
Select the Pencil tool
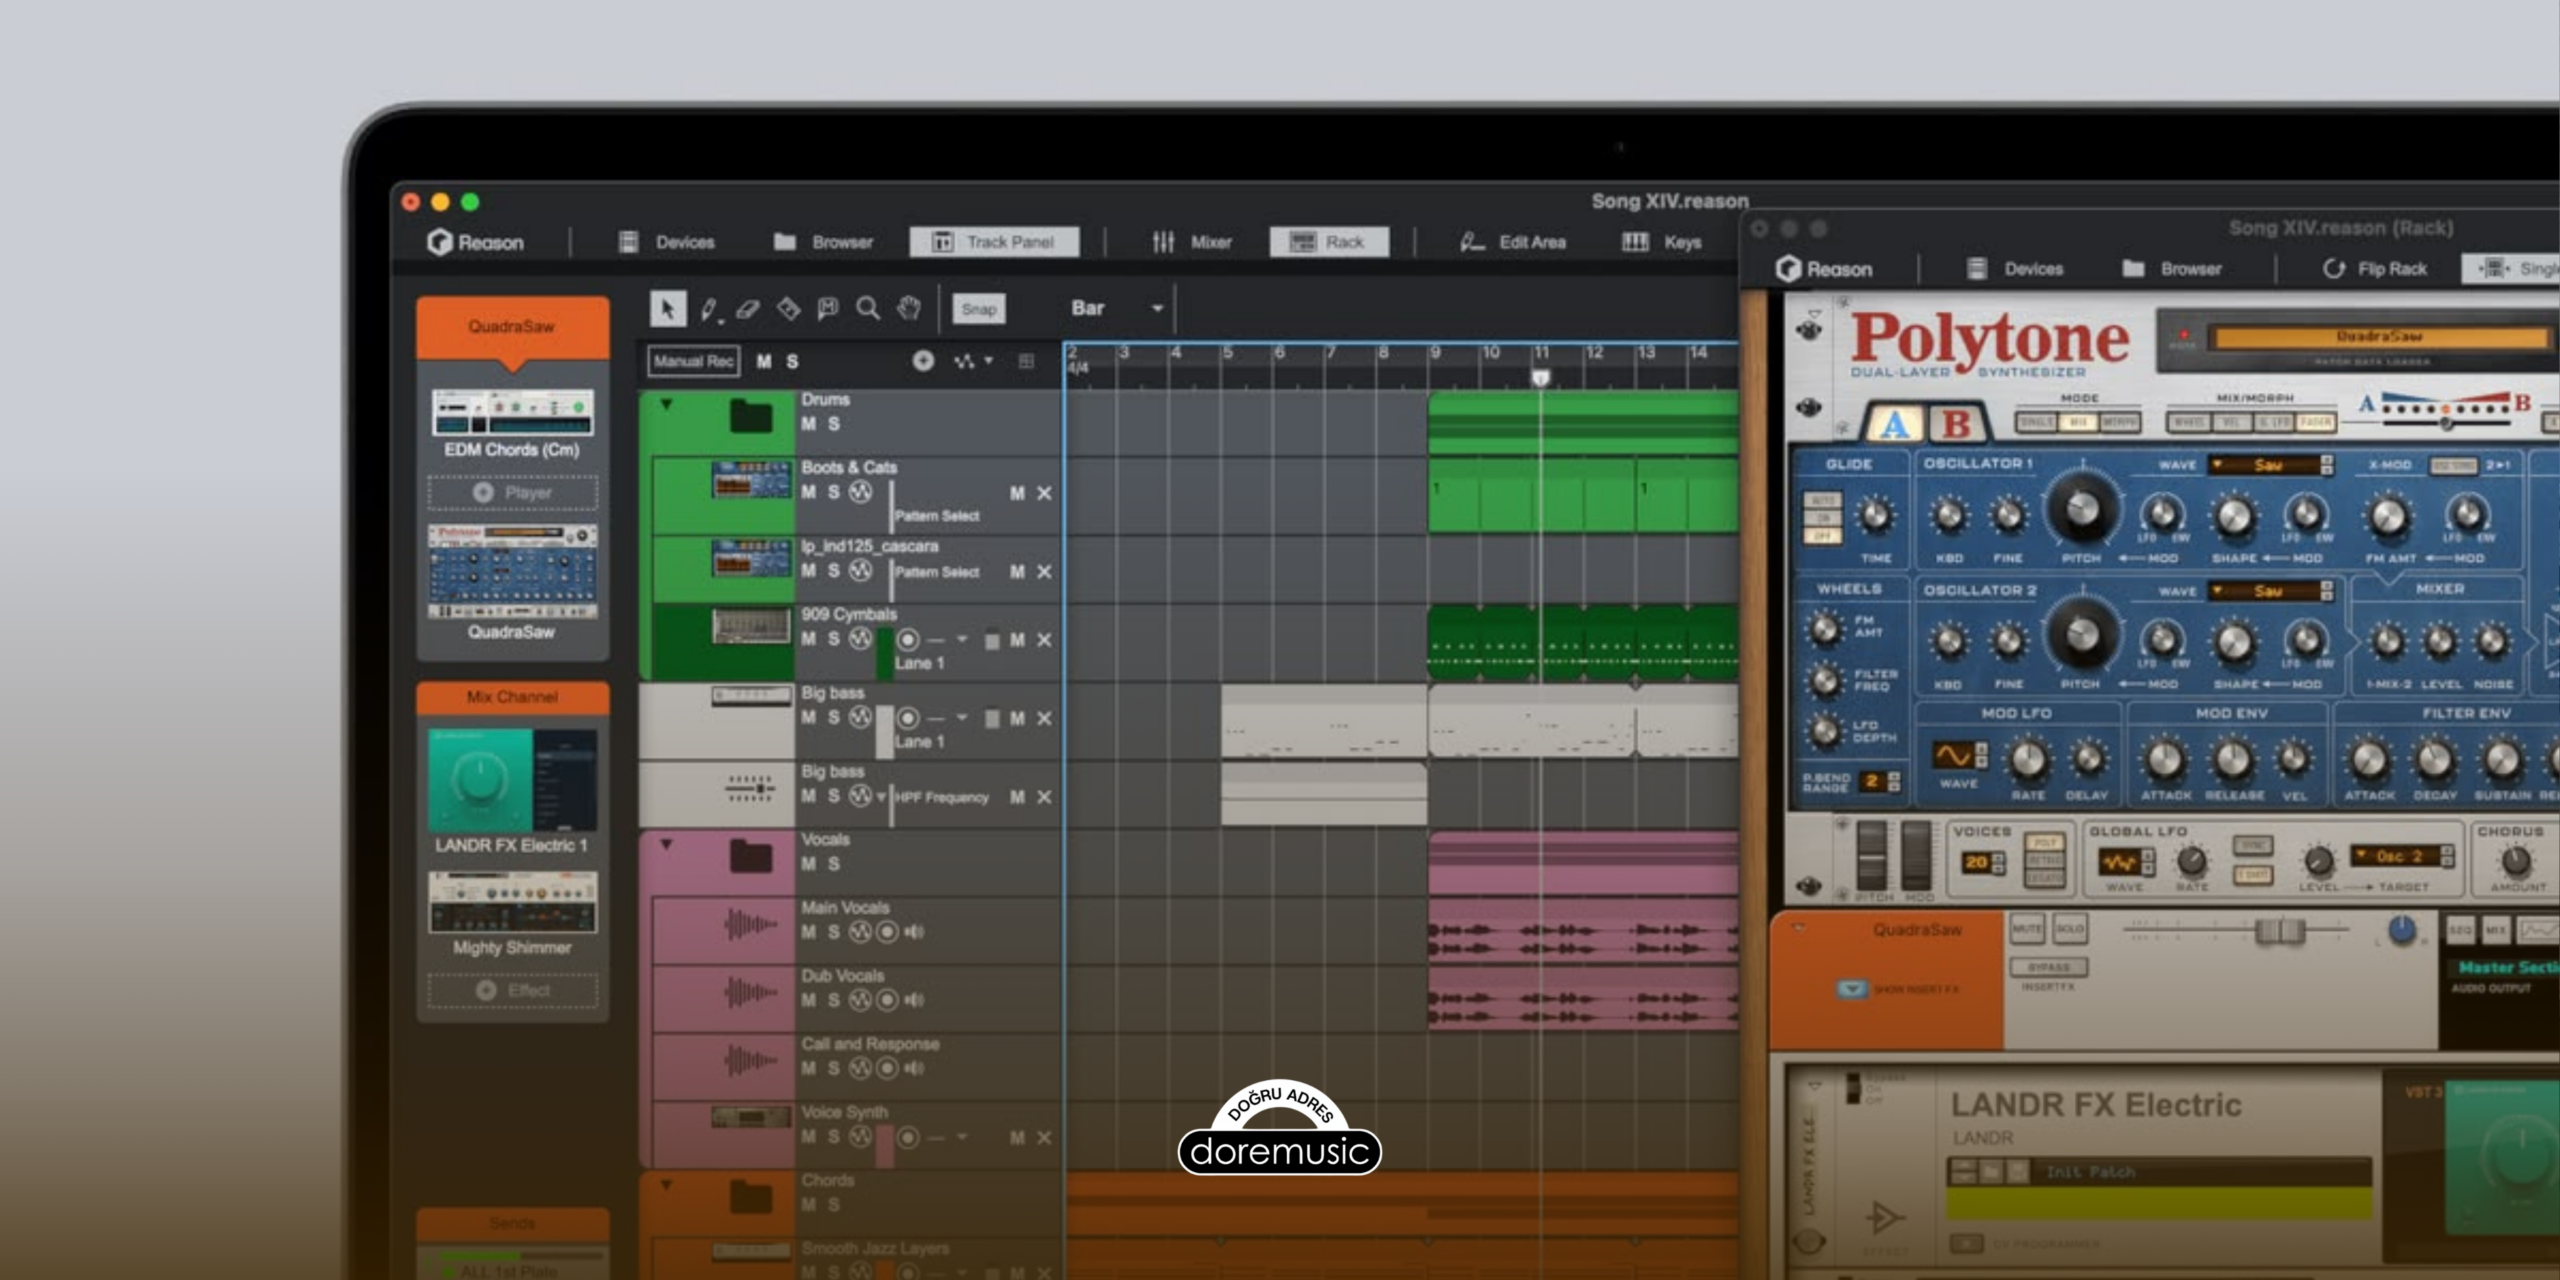click(x=709, y=309)
